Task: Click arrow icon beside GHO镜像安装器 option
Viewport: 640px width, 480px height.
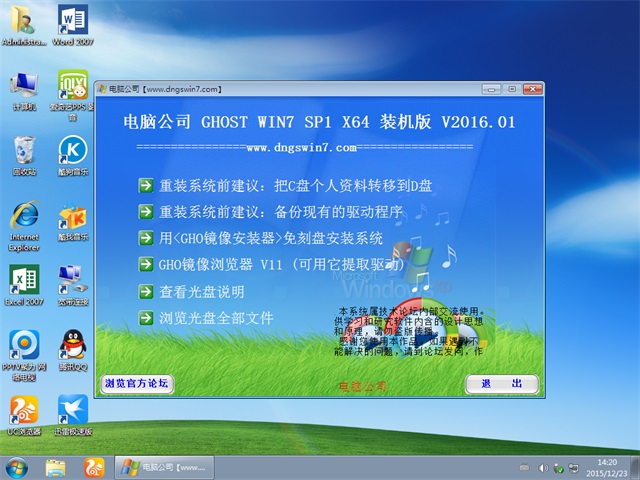Action: (x=146, y=238)
